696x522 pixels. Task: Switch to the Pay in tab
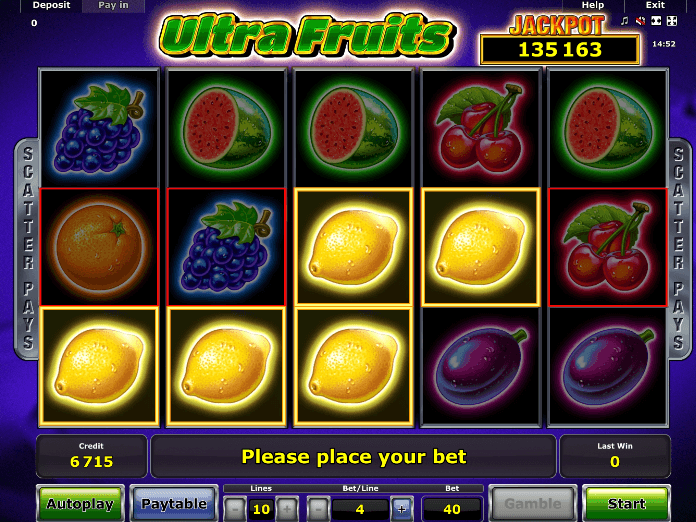tap(113, 5)
